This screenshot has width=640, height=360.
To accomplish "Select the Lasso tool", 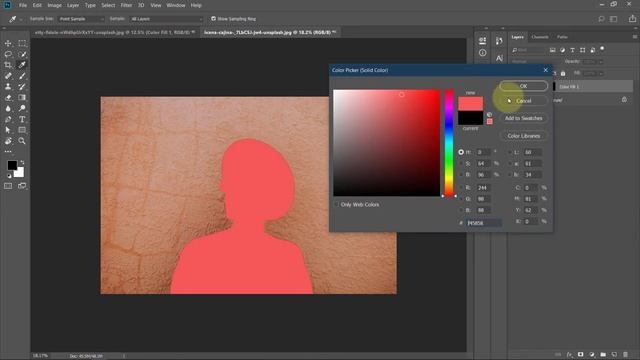I will [8, 54].
